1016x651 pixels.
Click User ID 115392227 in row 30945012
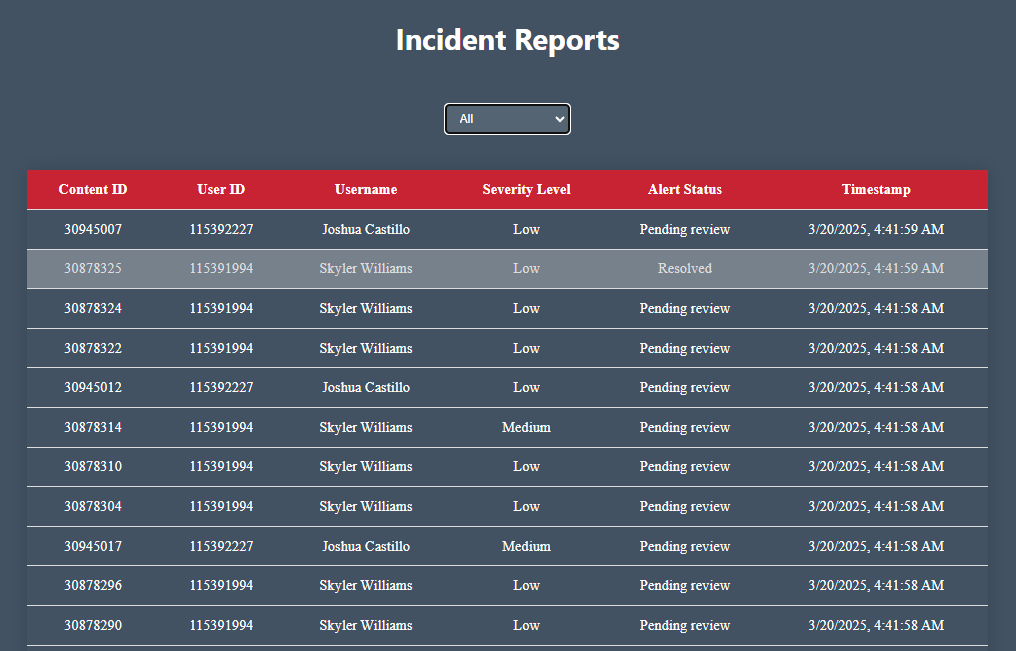pyautogui.click(x=221, y=387)
